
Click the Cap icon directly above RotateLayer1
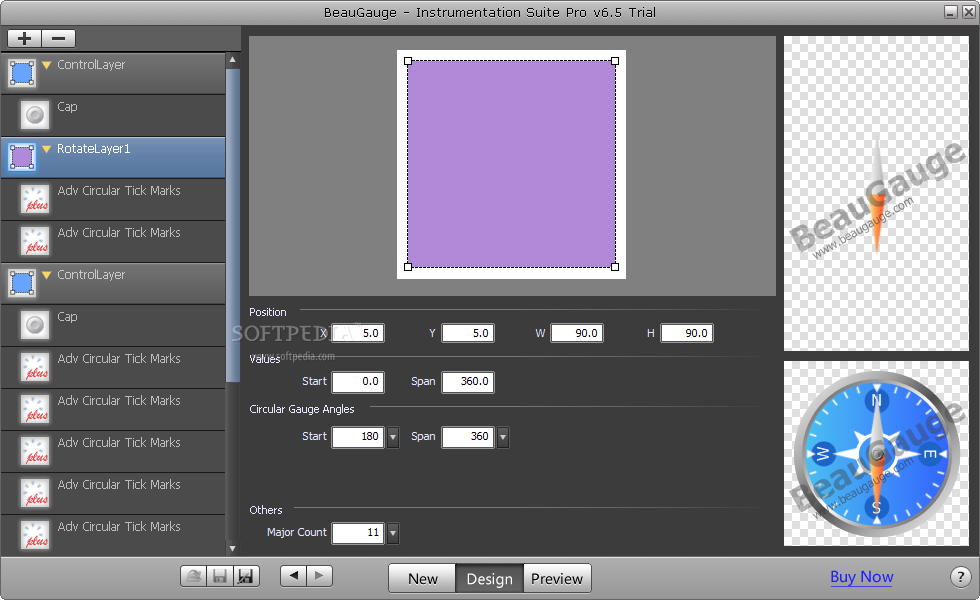[x=34, y=115]
